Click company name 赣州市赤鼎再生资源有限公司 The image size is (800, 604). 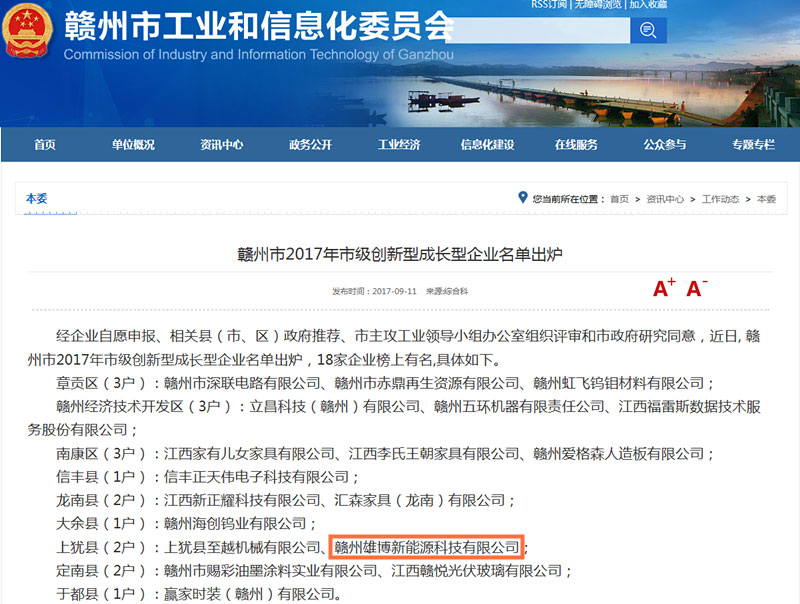pyautogui.click(x=427, y=383)
